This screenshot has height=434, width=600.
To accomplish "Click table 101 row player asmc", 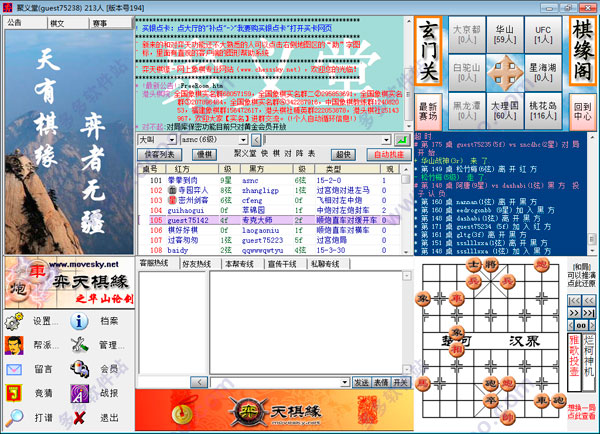I will [250, 180].
